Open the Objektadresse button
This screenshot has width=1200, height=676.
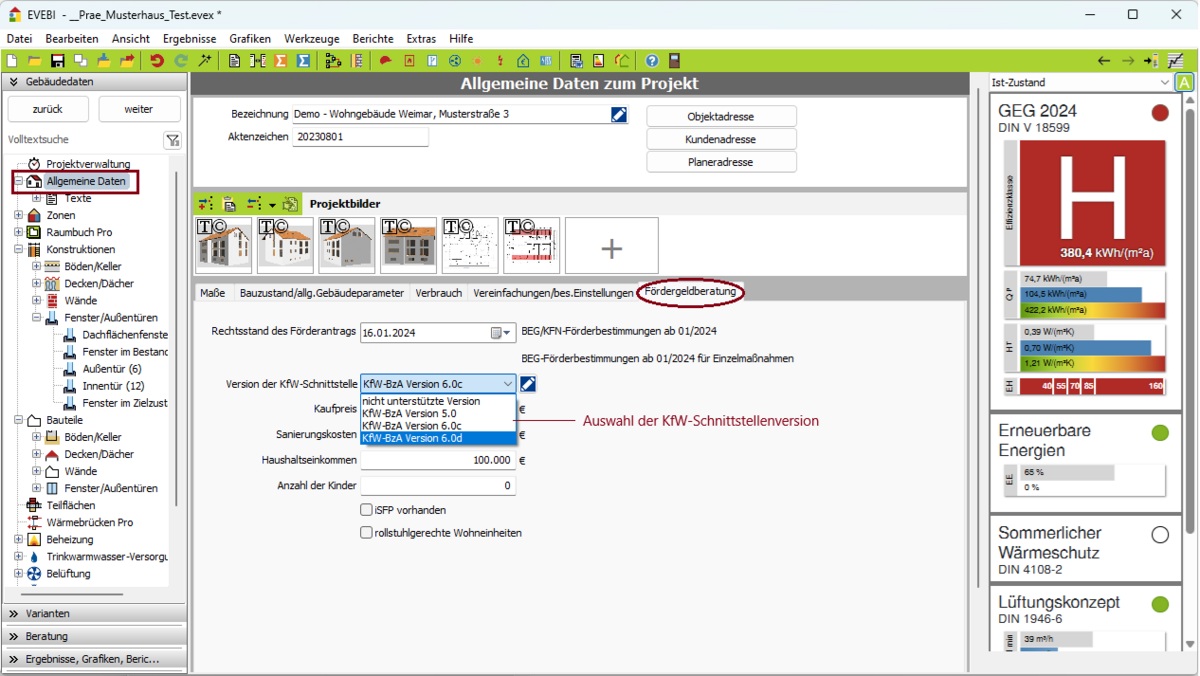[x=721, y=117]
